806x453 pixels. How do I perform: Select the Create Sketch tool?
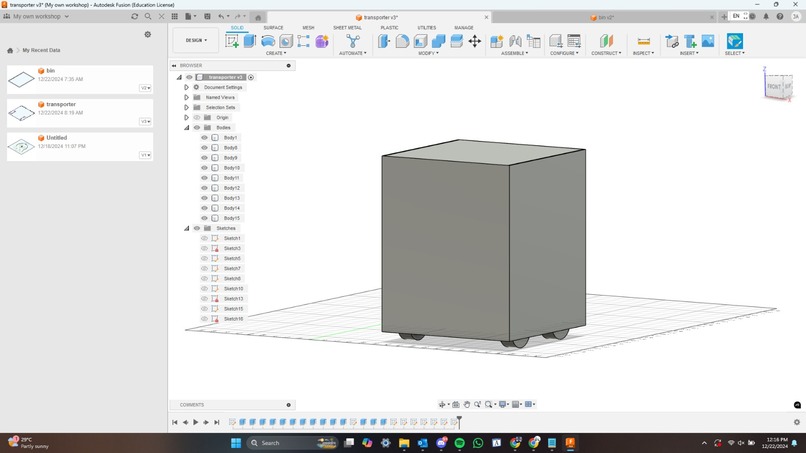click(x=232, y=41)
